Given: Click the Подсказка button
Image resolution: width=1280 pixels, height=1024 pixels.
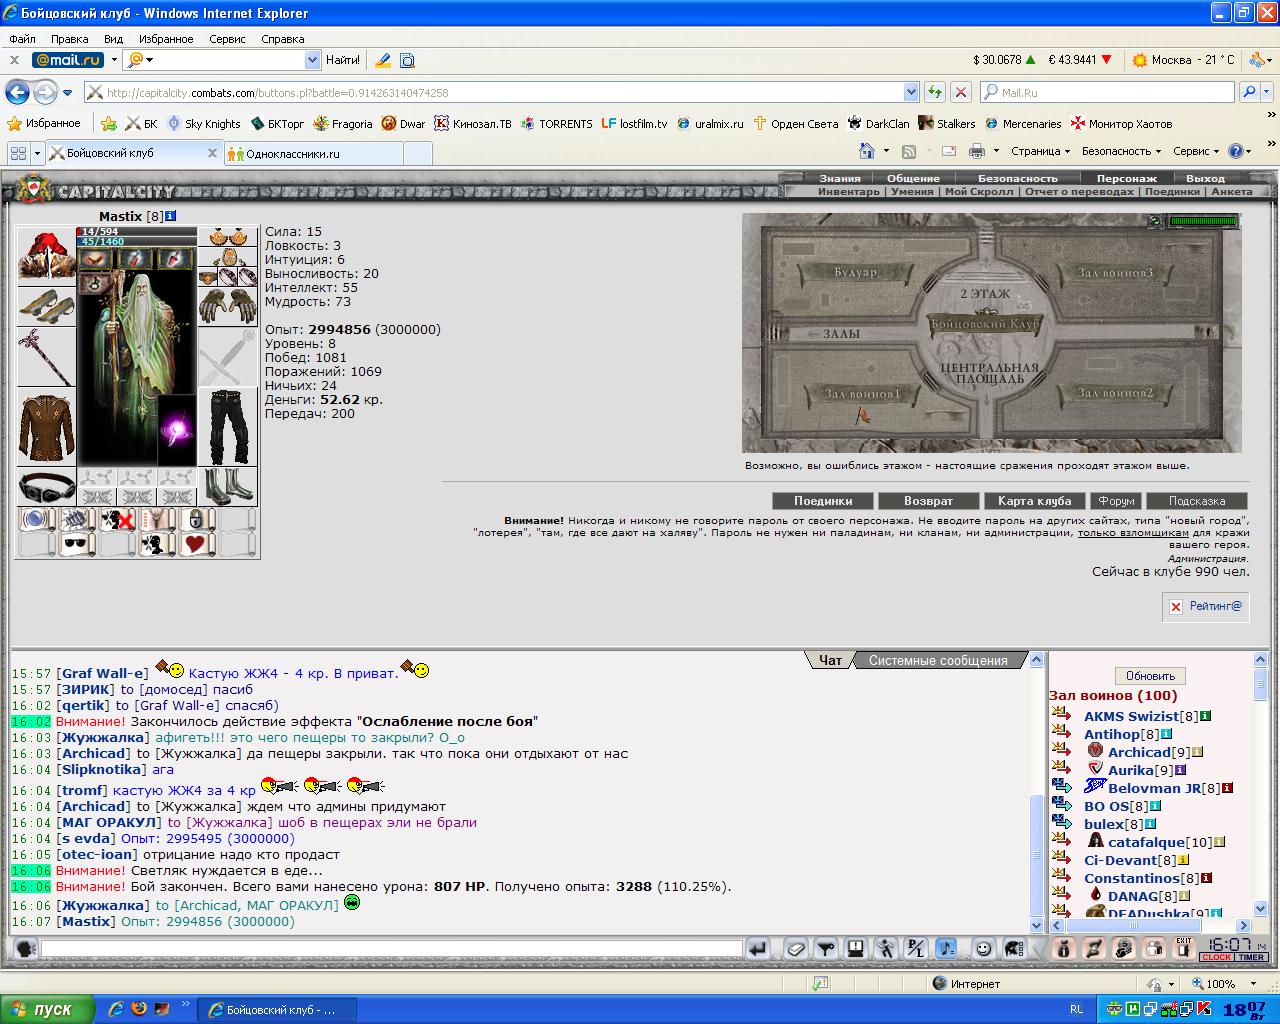Looking at the screenshot, I should 1197,501.
